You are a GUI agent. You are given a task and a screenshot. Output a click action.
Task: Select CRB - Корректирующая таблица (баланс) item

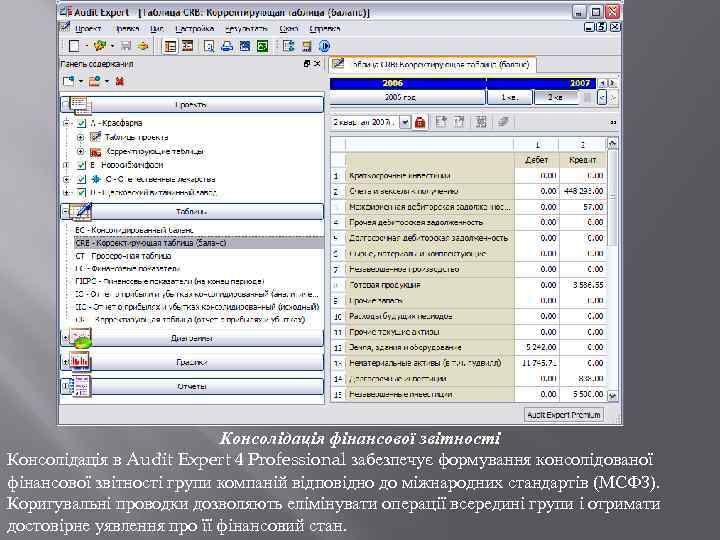tap(198, 243)
